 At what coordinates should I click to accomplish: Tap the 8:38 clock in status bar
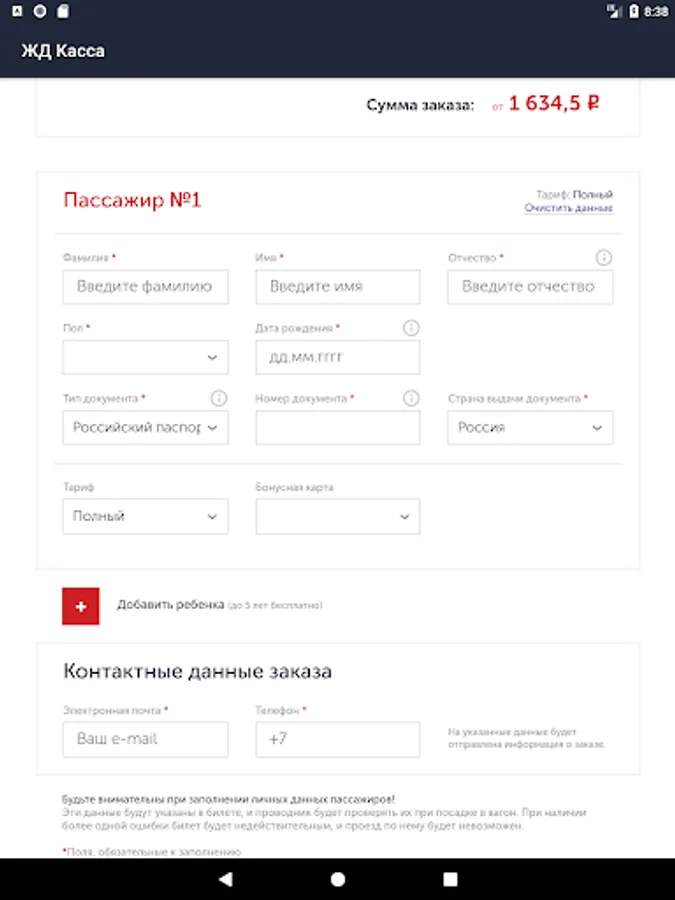[x=655, y=11]
